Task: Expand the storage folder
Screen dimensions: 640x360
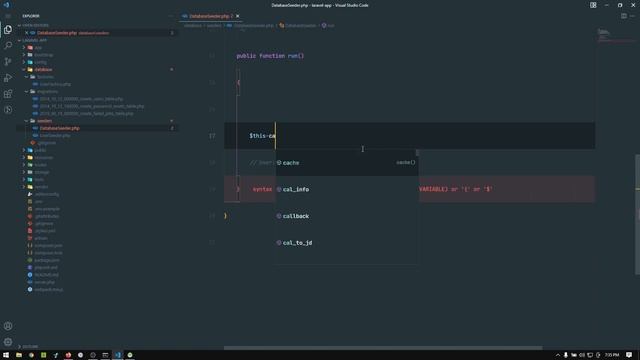Action: click(x=42, y=172)
